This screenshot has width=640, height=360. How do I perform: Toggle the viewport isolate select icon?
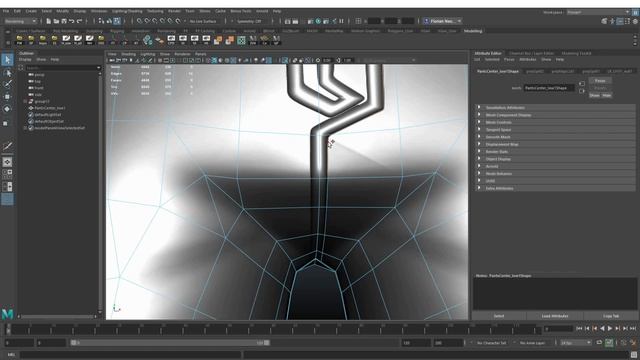pos(285,60)
